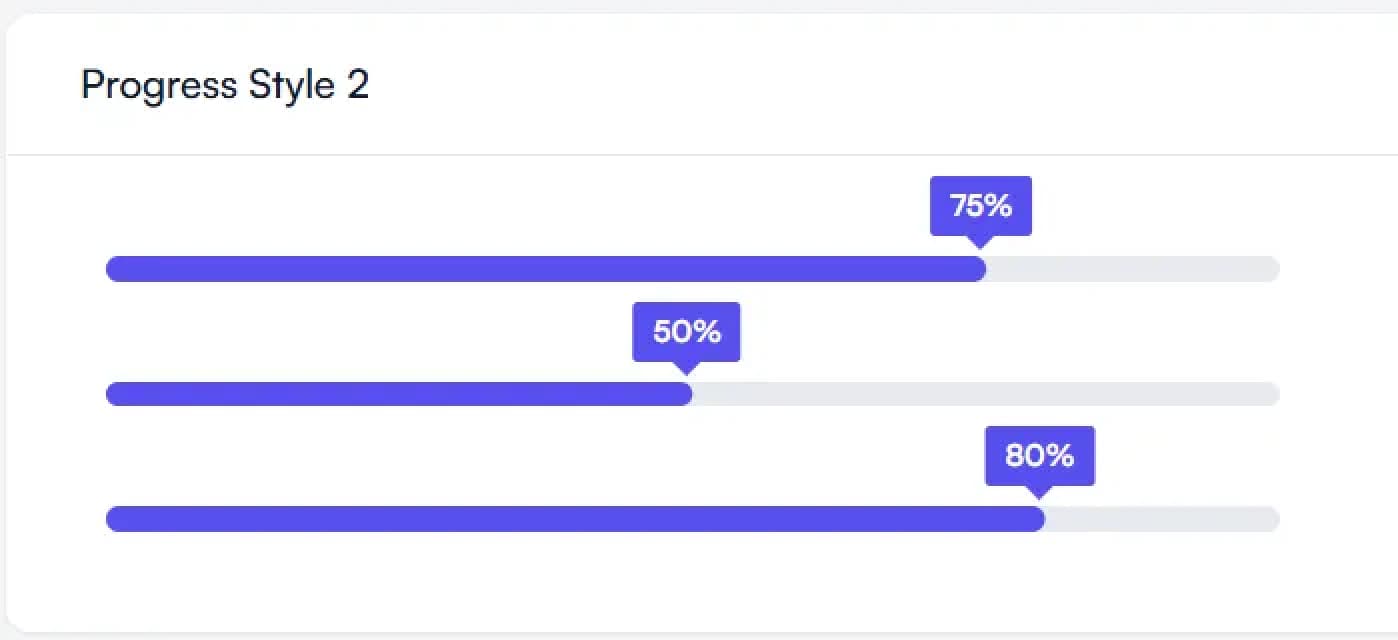Image resolution: width=1398 pixels, height=640 pixels.
Task: Click the gray end cap of the 80% track
Action: click(x=1271, y=519)
